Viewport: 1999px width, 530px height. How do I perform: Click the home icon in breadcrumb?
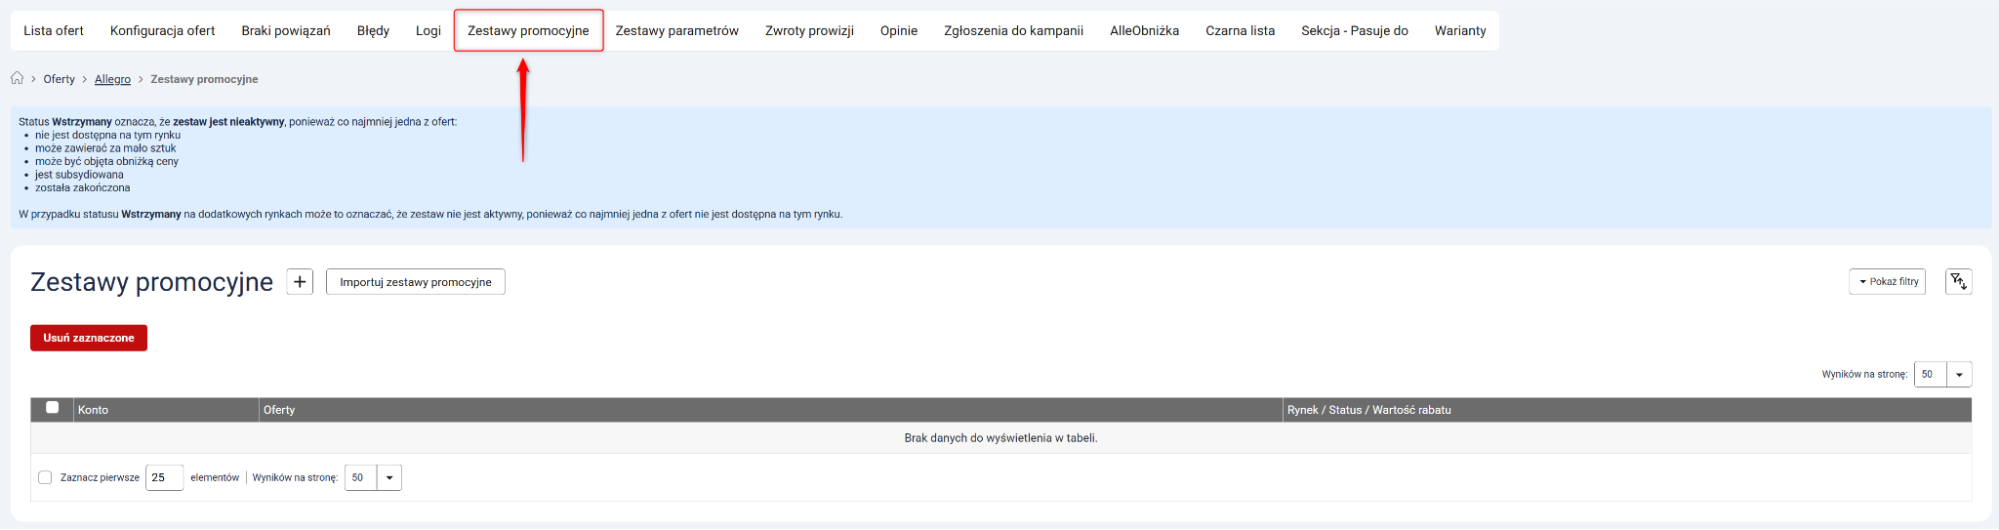tap(17, 79)
